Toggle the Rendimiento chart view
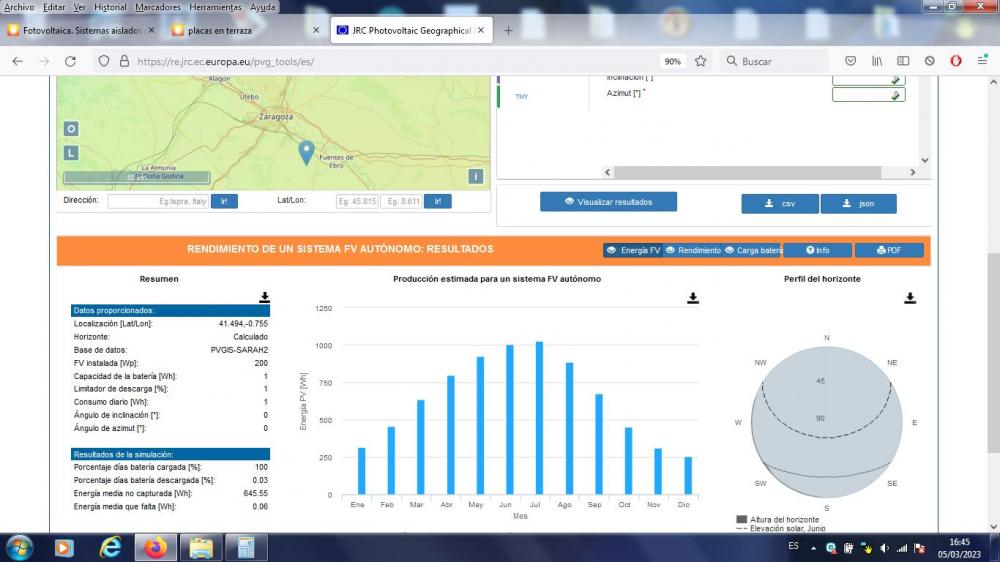Viewport: 1000px width, 562px height. click(x=693, y=250)
